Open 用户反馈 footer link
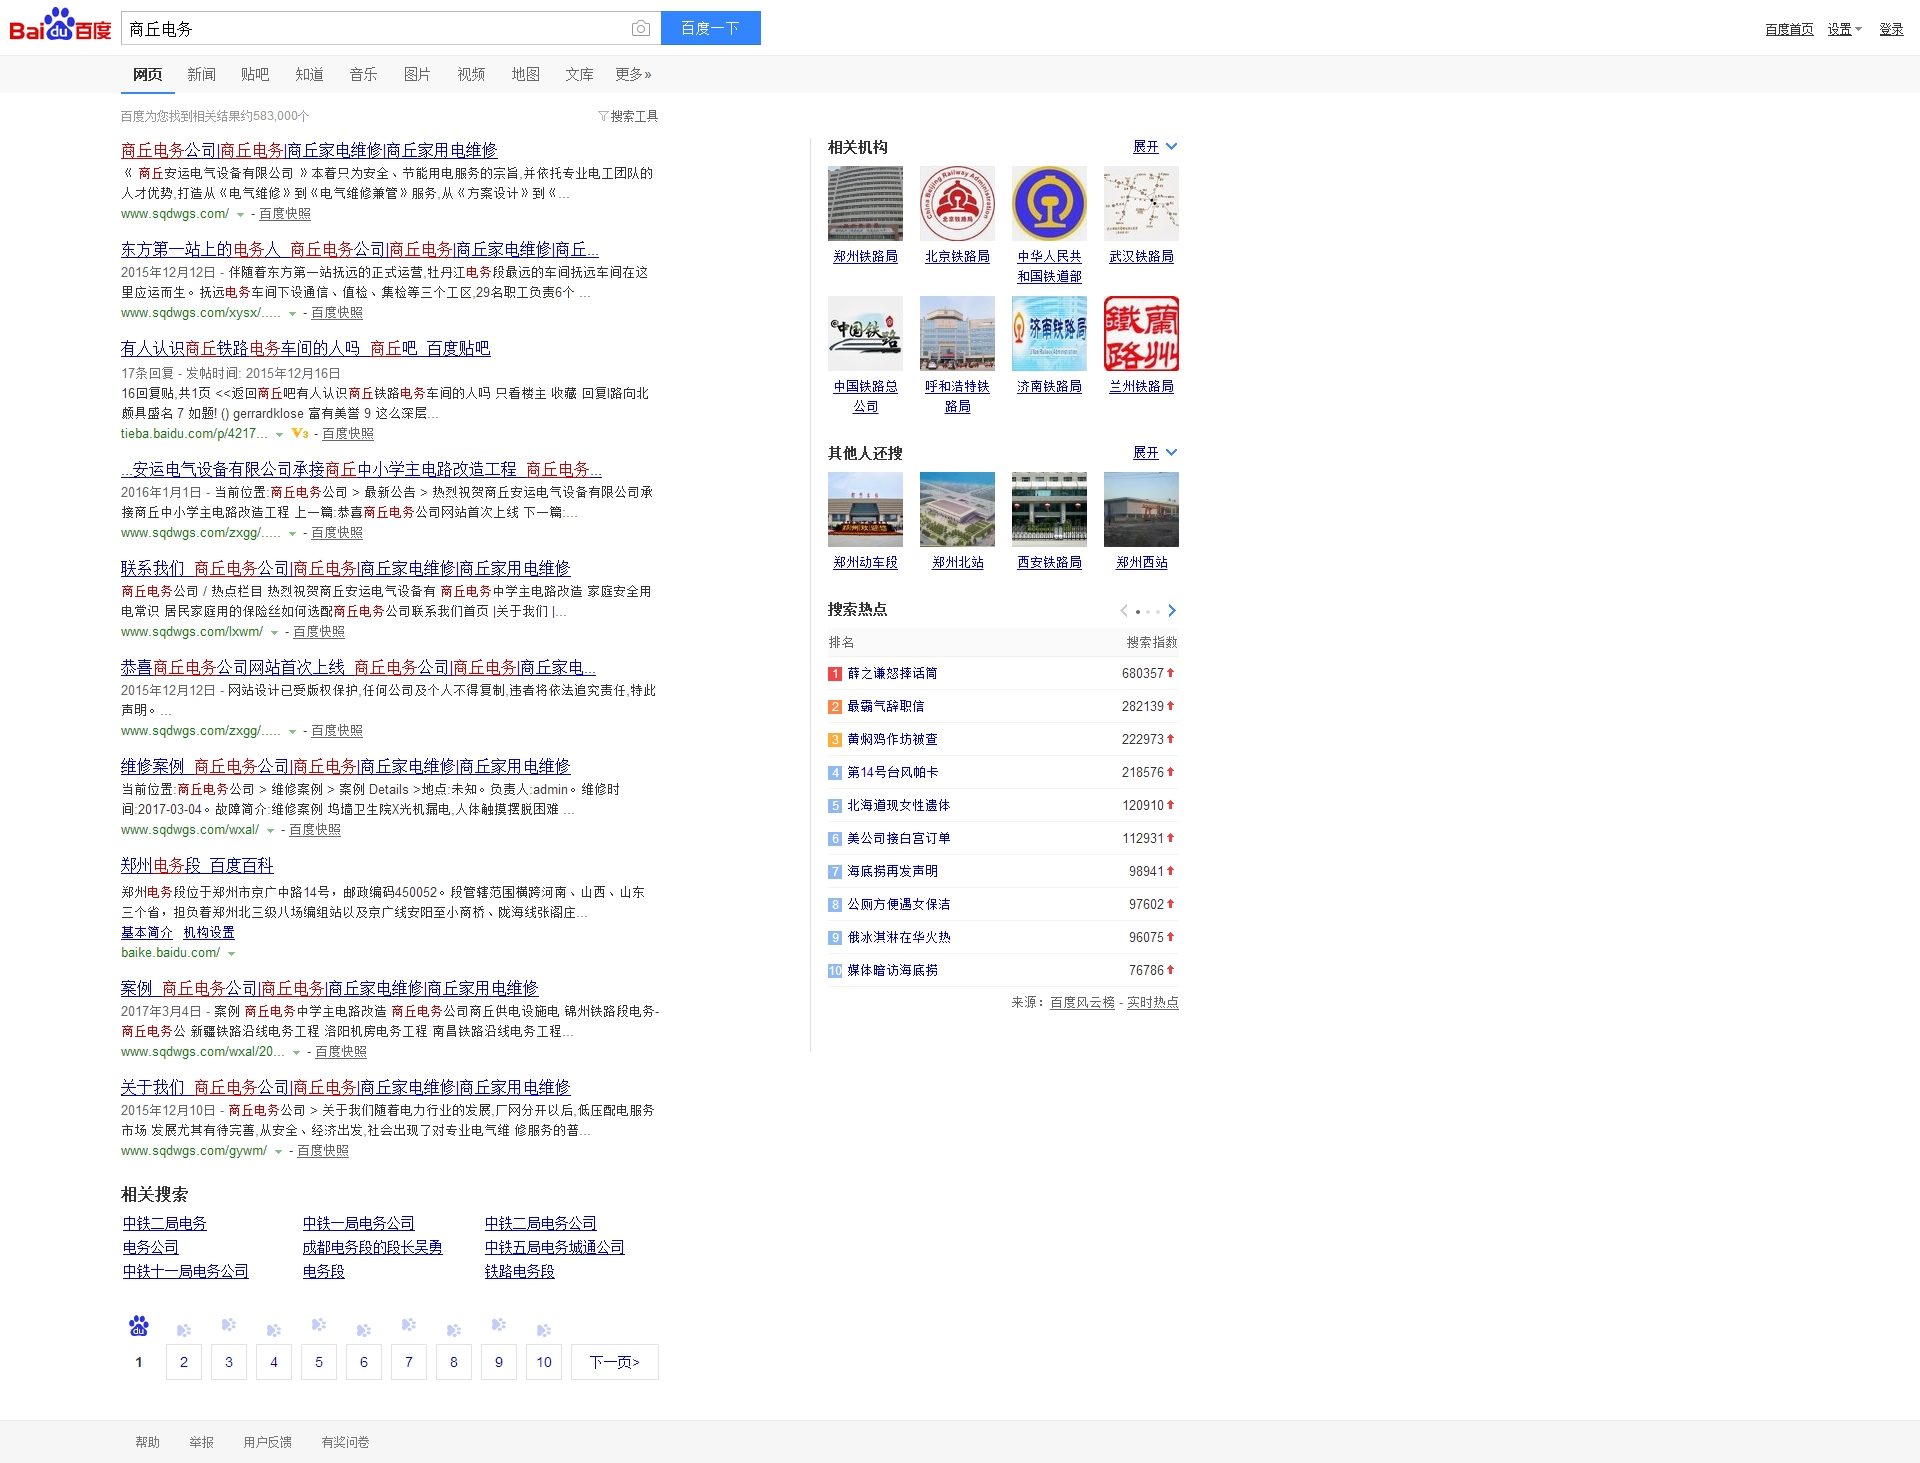Image resolution: width=1920 pixels, height=1463 pixels. point(267,1442)
